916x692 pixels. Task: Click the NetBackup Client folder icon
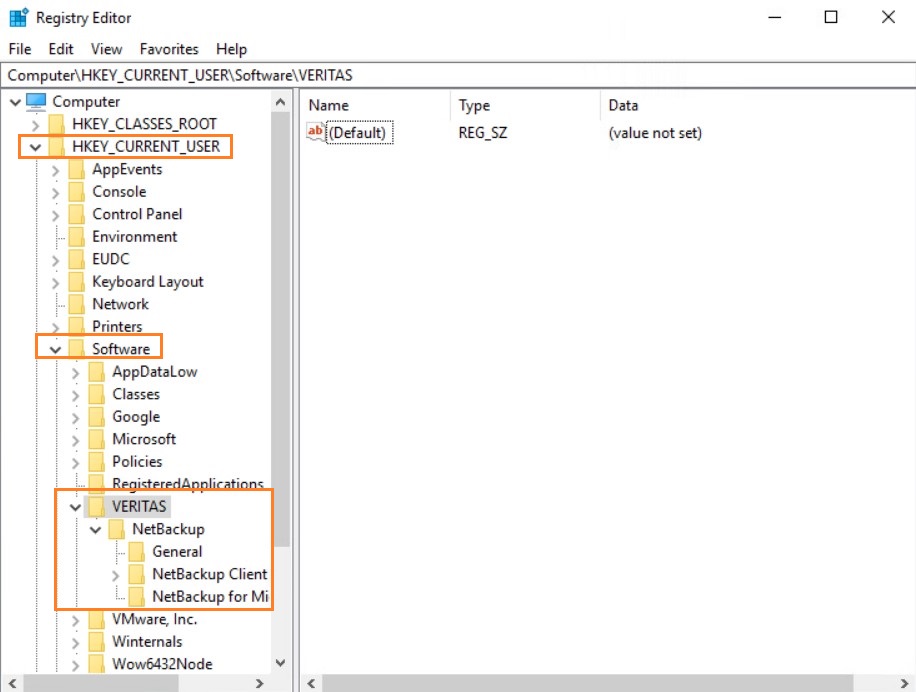[x=137, y=575]
